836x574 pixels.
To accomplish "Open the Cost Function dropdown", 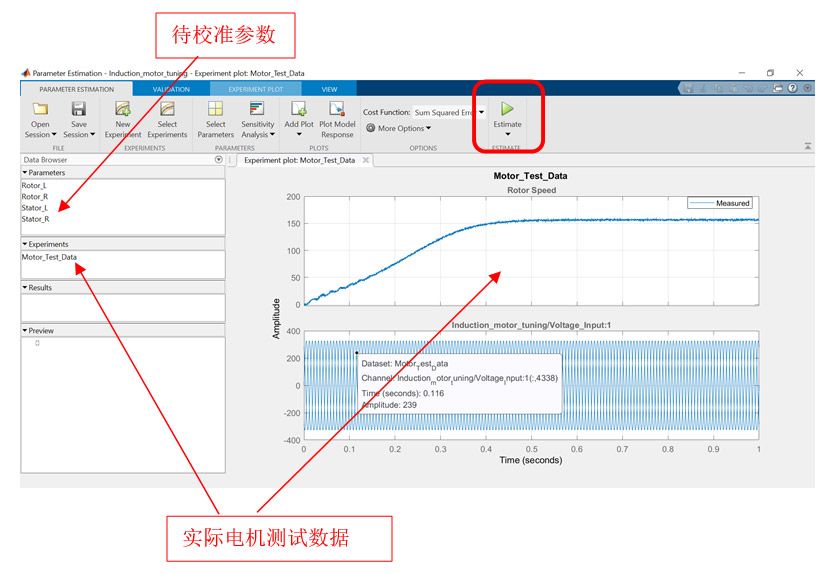I will [481, 113].
